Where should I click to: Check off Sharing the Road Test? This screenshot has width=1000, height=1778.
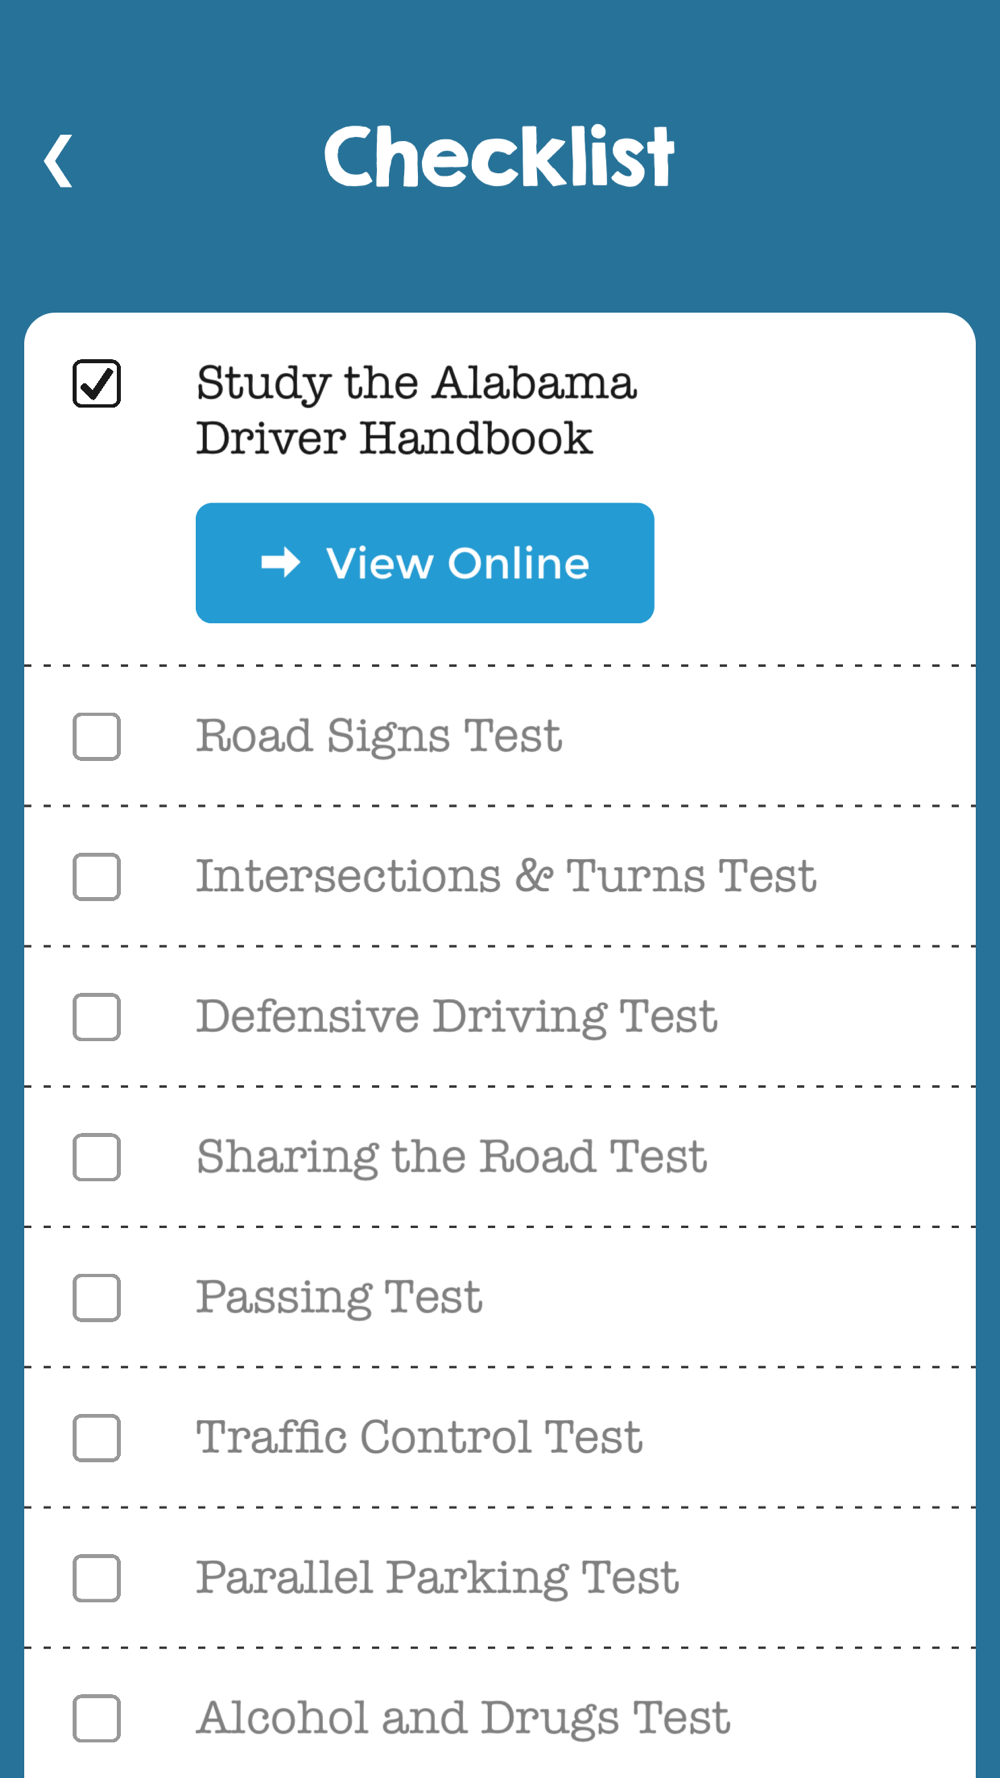(97, 1157)
